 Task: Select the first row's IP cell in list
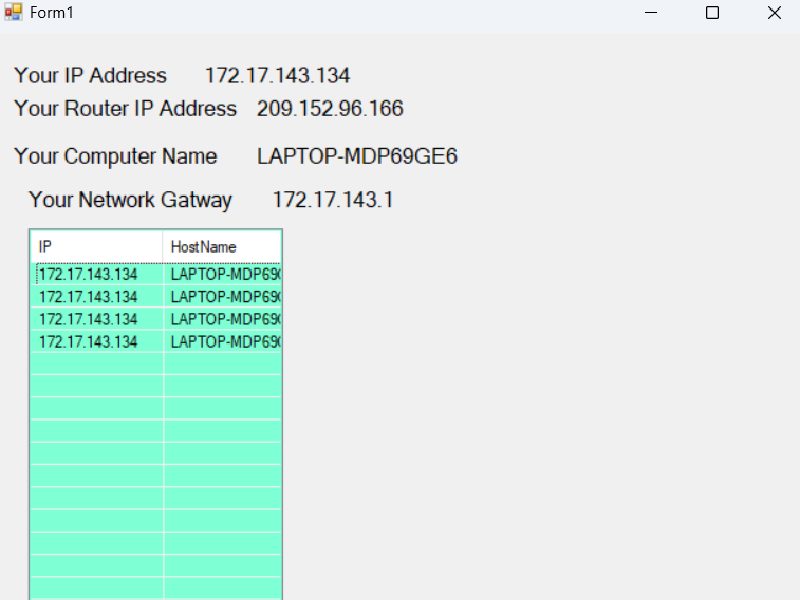point(88,274)
